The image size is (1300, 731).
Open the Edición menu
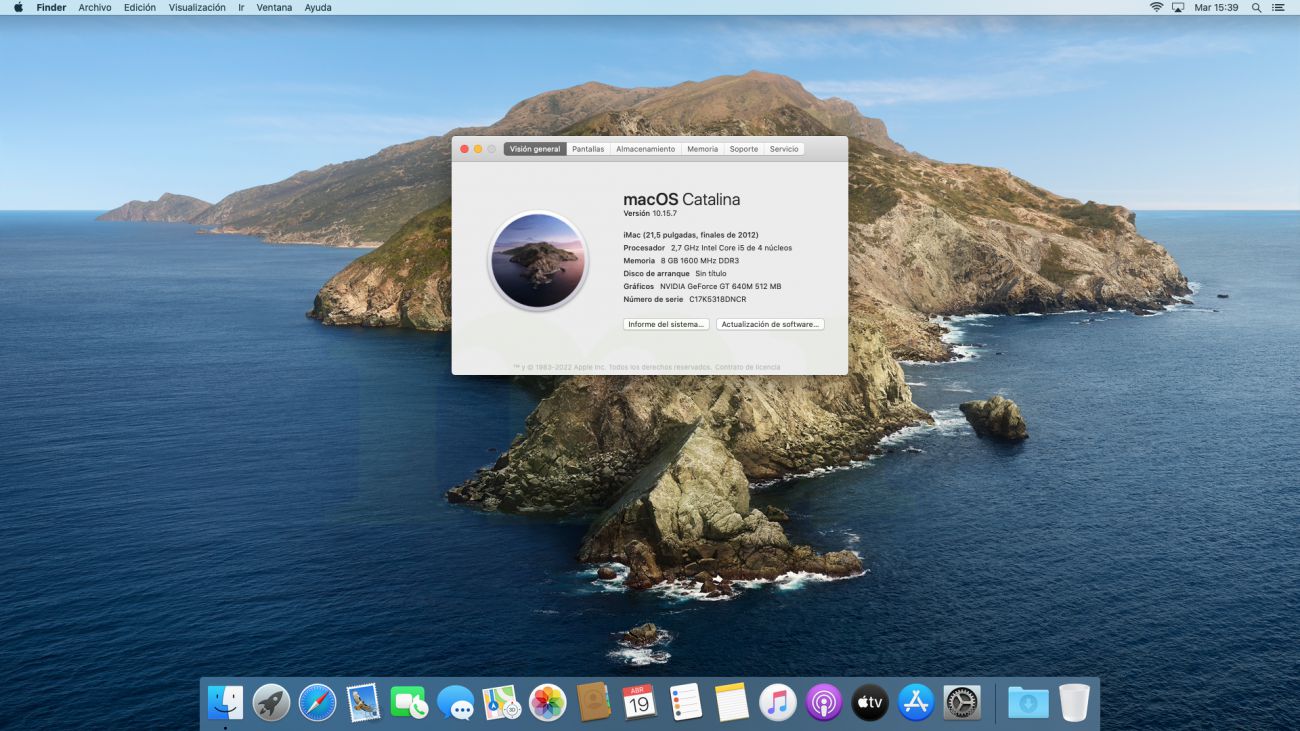(140, 7)
